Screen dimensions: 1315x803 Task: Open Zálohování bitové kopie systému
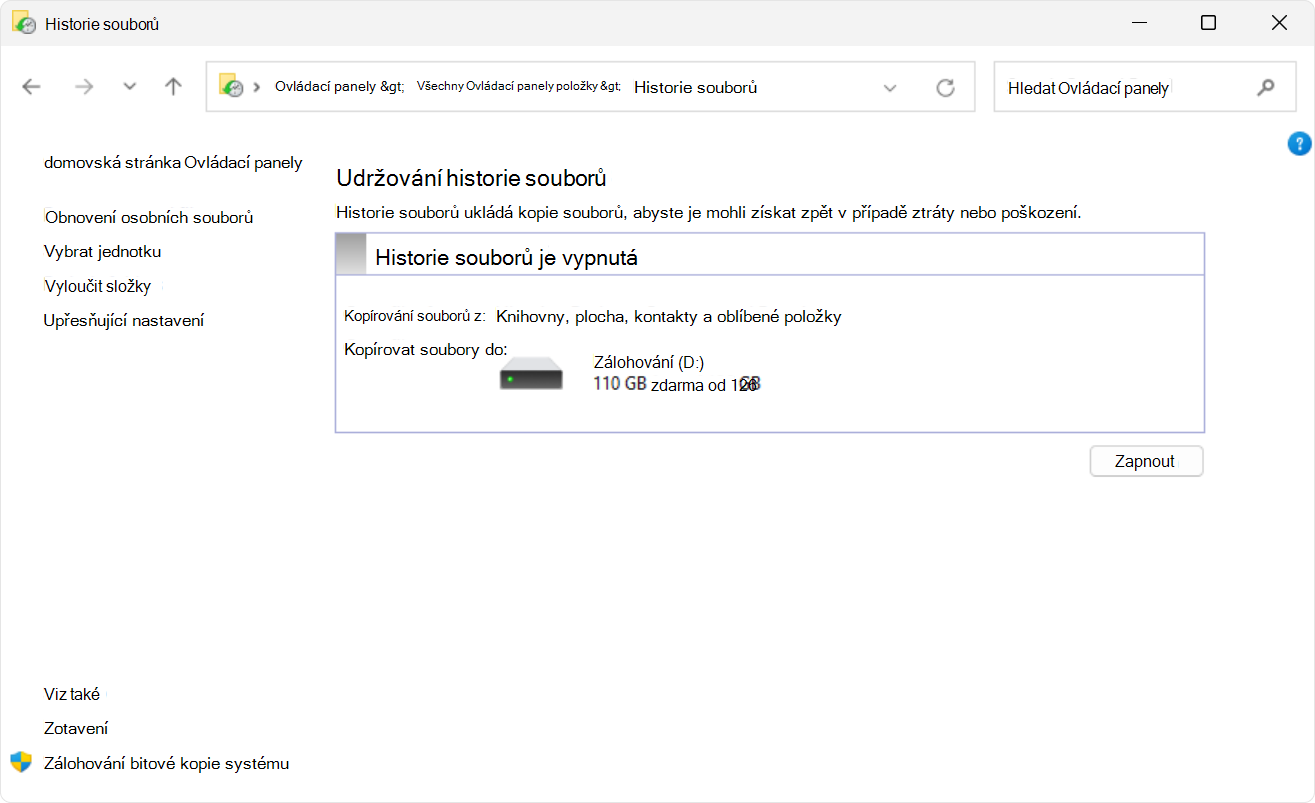click(x=166, y=763)
